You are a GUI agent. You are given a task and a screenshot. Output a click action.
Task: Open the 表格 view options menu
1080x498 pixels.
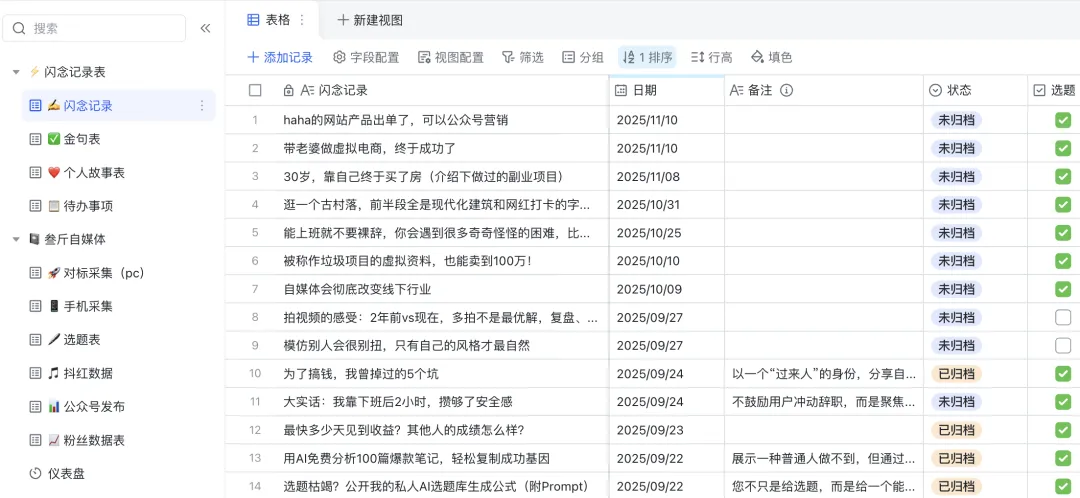coord(302,19)
